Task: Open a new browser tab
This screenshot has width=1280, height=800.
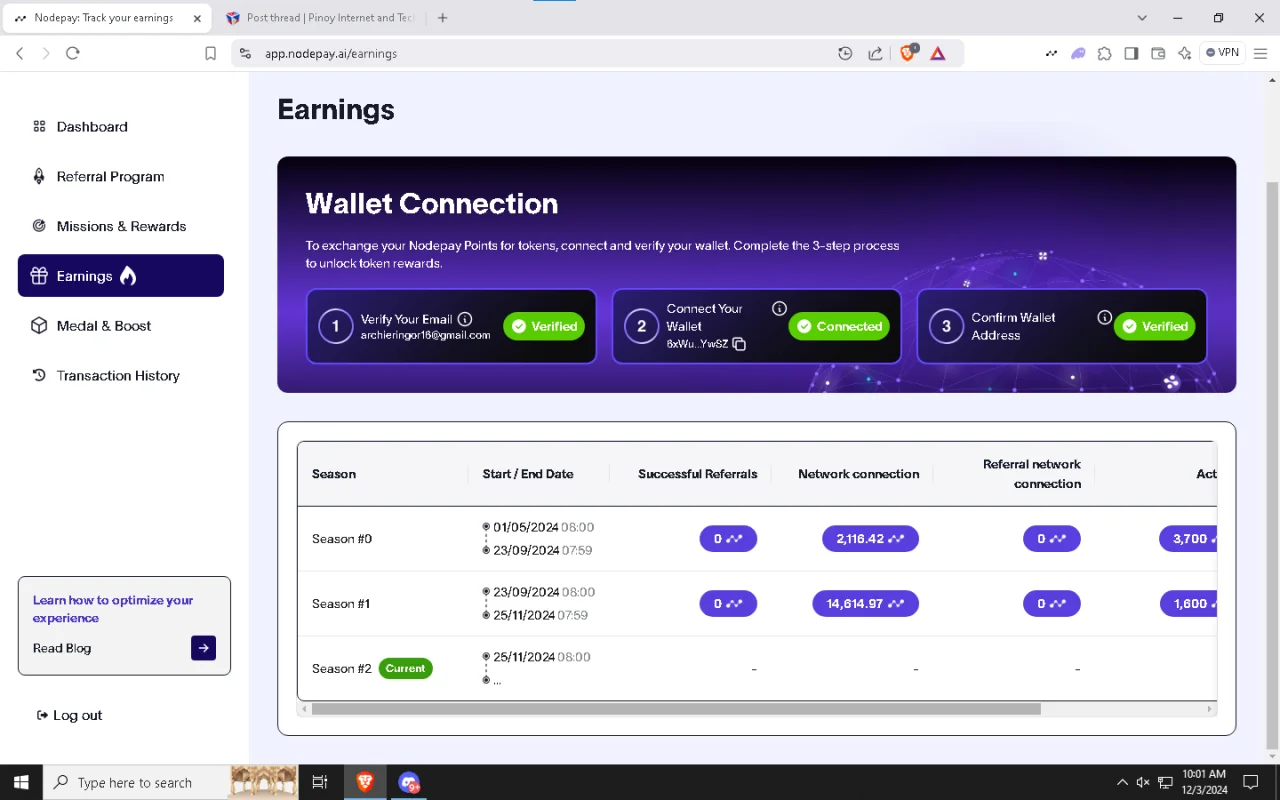Action: tap(442, 18)
